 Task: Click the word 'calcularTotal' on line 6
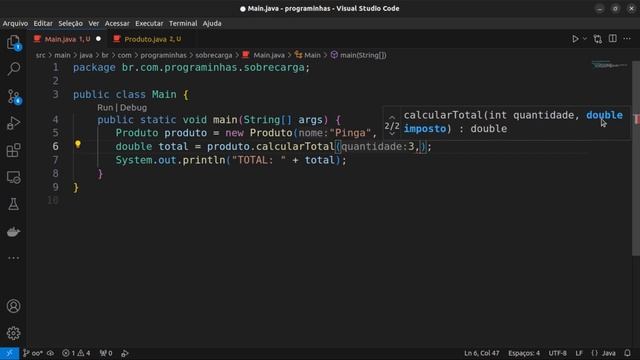click(295, 147)
